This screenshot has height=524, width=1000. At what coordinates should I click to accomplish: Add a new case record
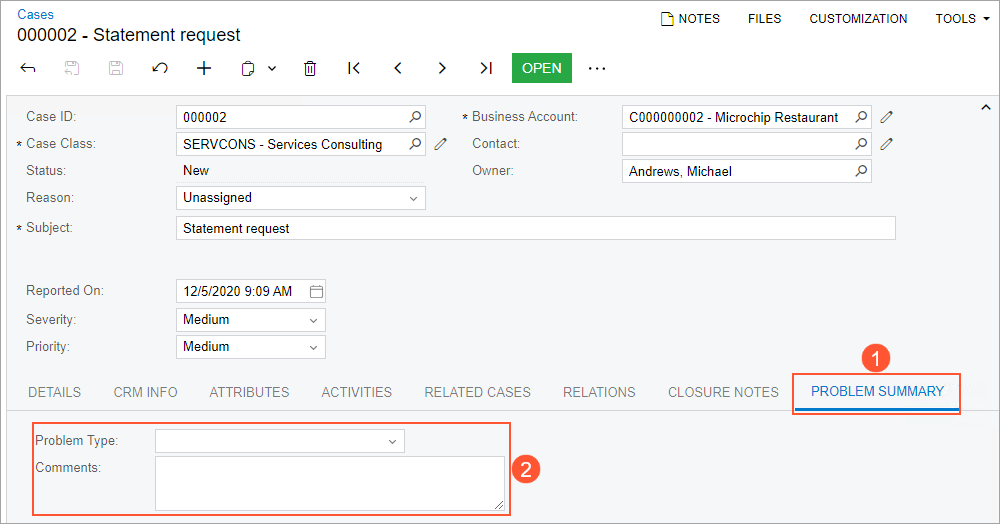204,68
